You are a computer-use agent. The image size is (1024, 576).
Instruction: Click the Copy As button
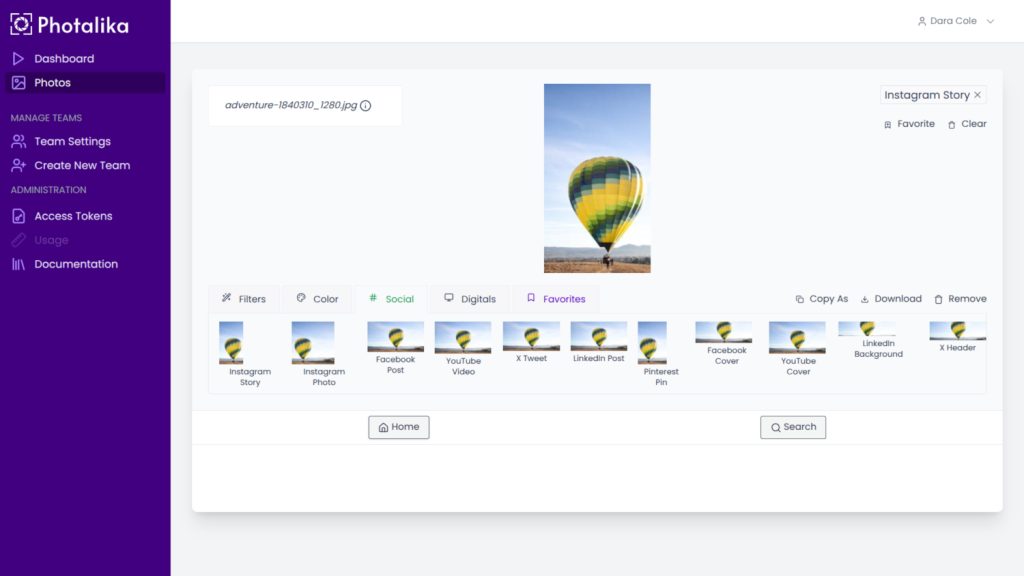pyautogui.click(x=821, y=299)
